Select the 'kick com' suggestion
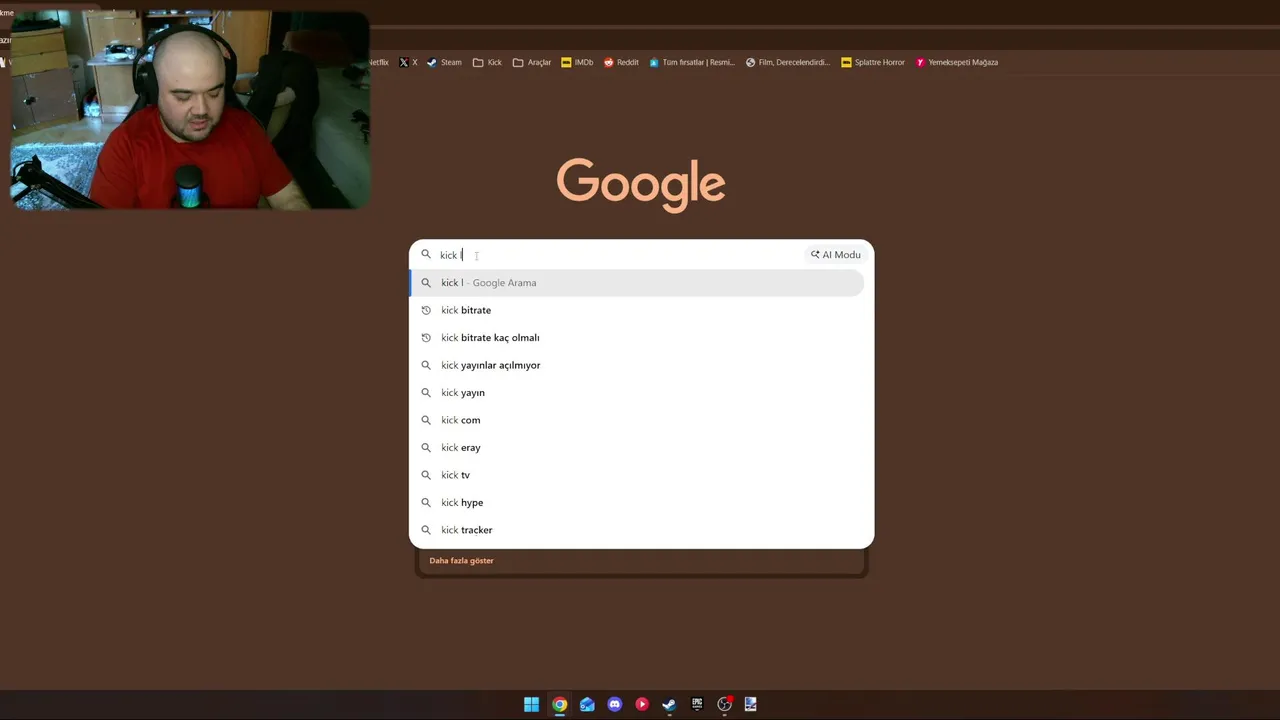The width and height of the screenshot is (1280, 720). (x=637, y=420)
